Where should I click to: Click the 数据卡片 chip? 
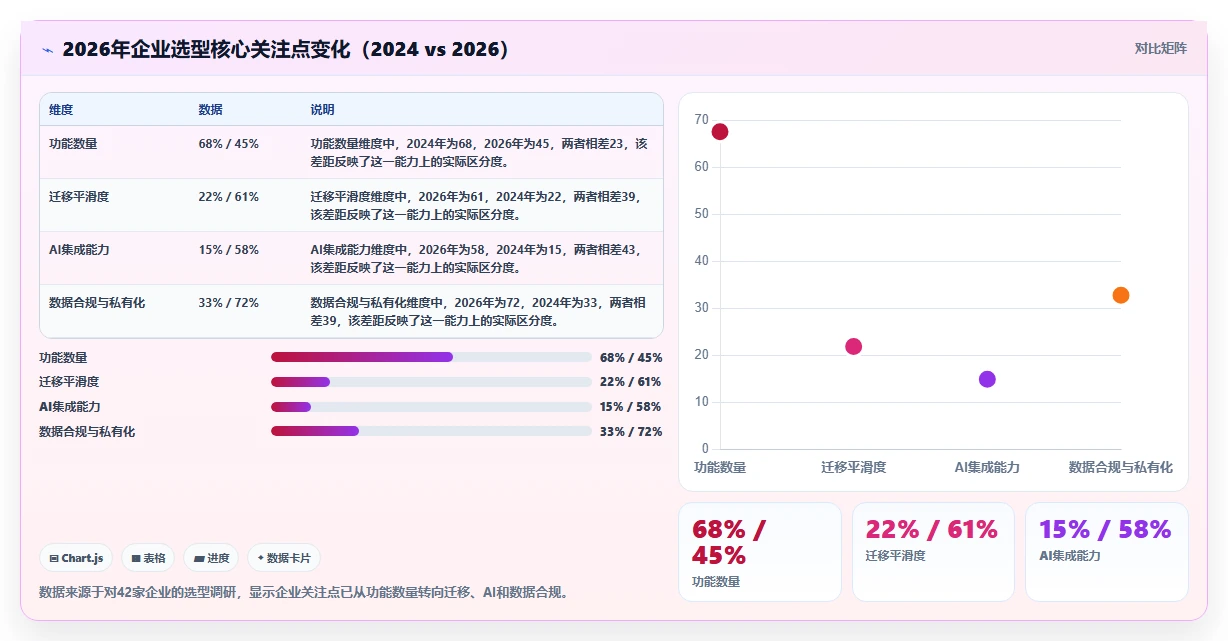coord(284,558)
